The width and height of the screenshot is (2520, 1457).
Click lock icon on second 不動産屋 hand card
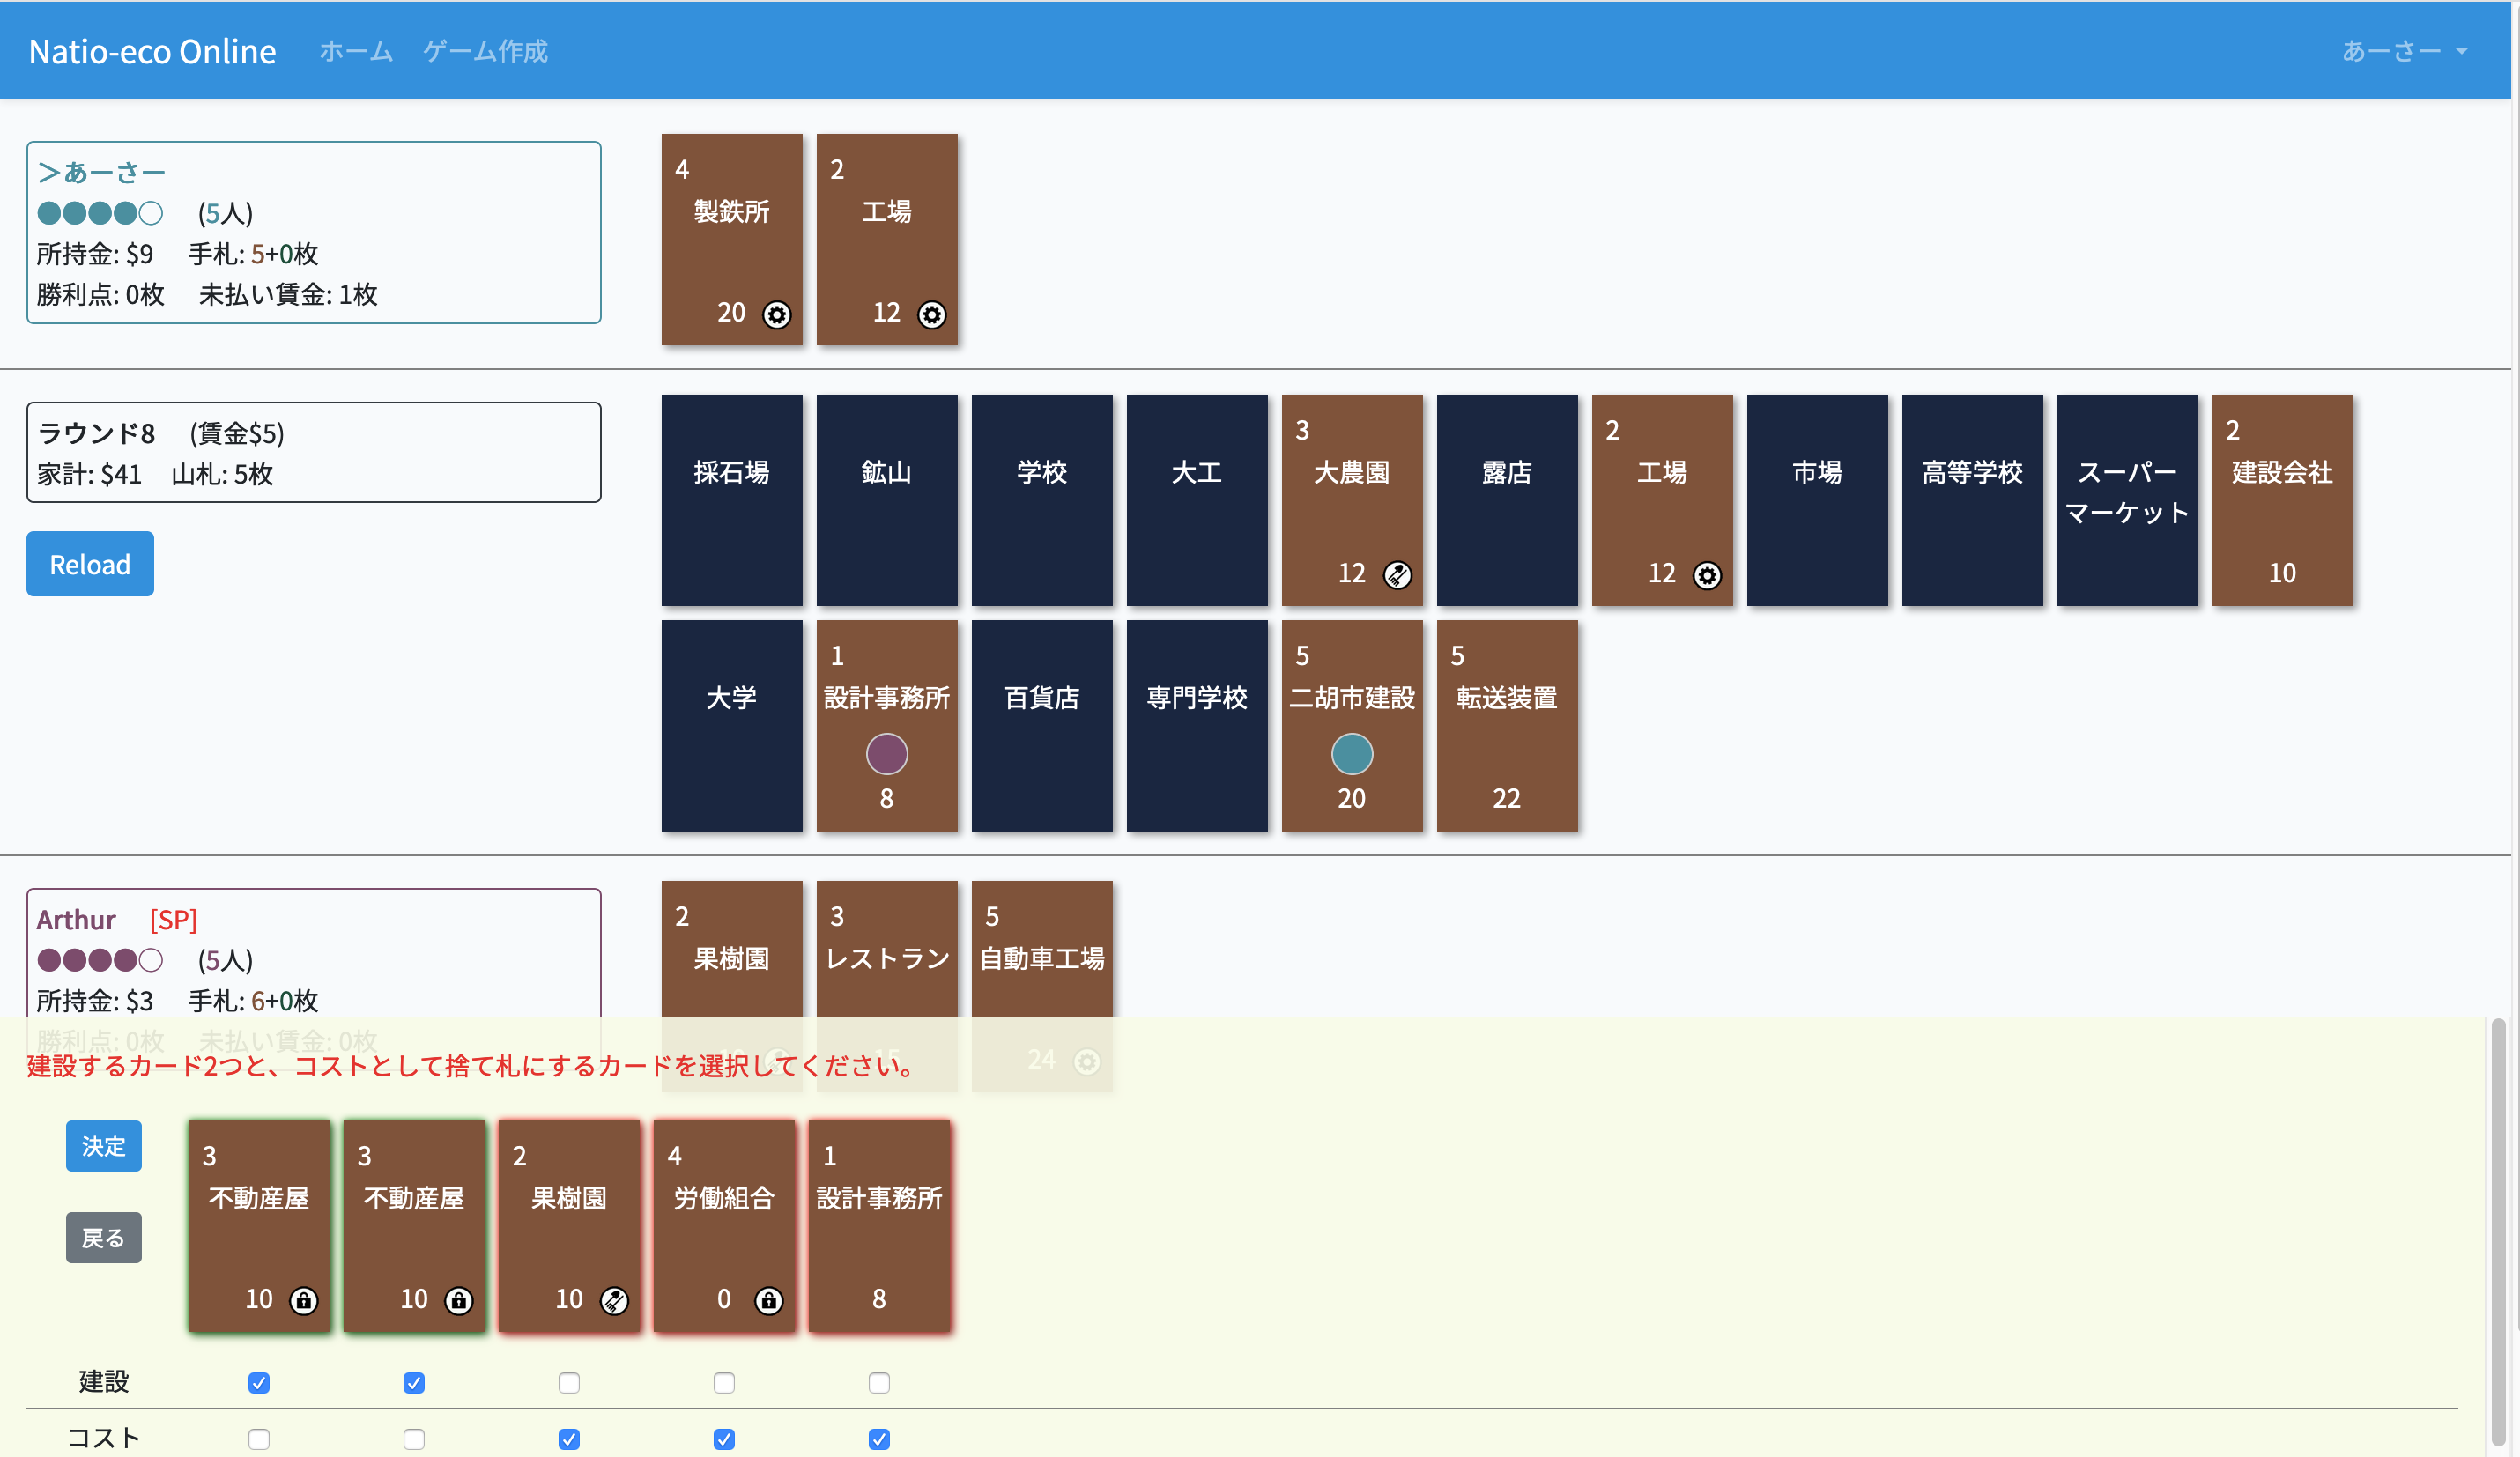pyautogui.click(x=458, y=1299)
